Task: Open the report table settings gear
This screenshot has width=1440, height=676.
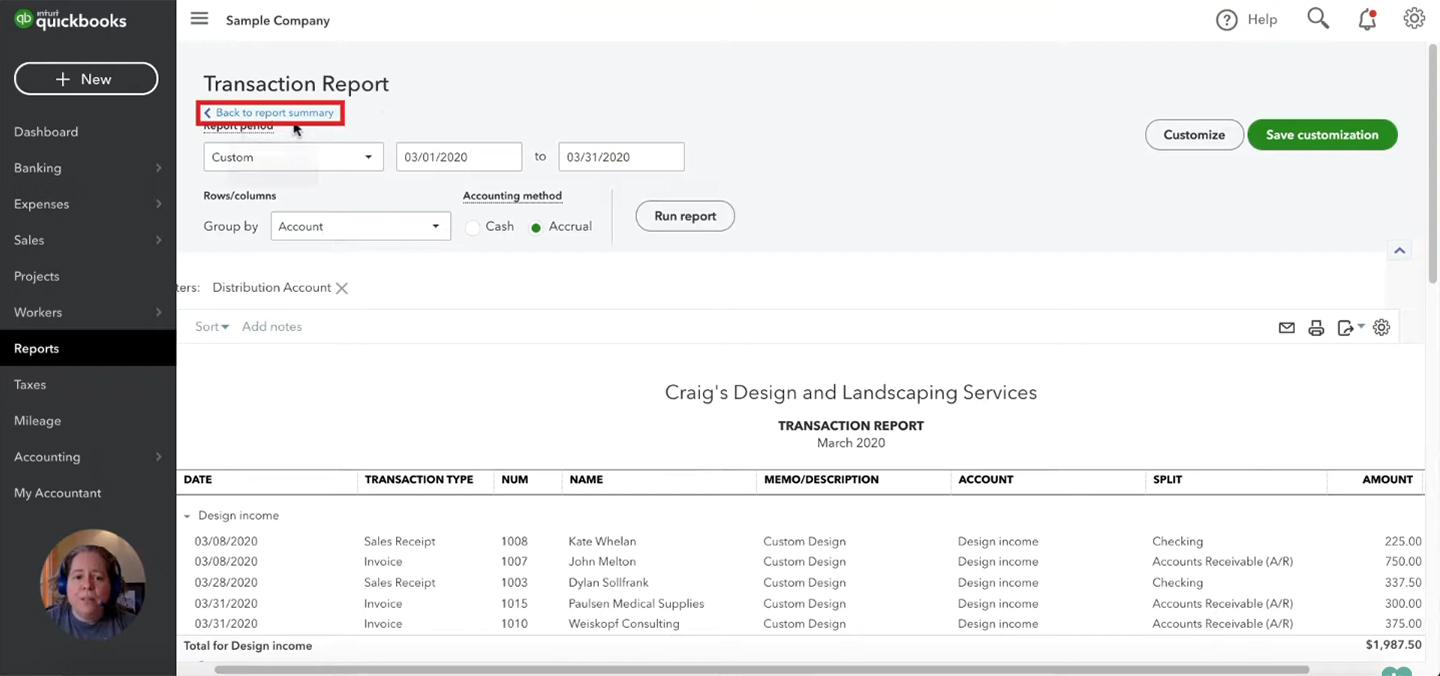Action: coord(1381,327)
